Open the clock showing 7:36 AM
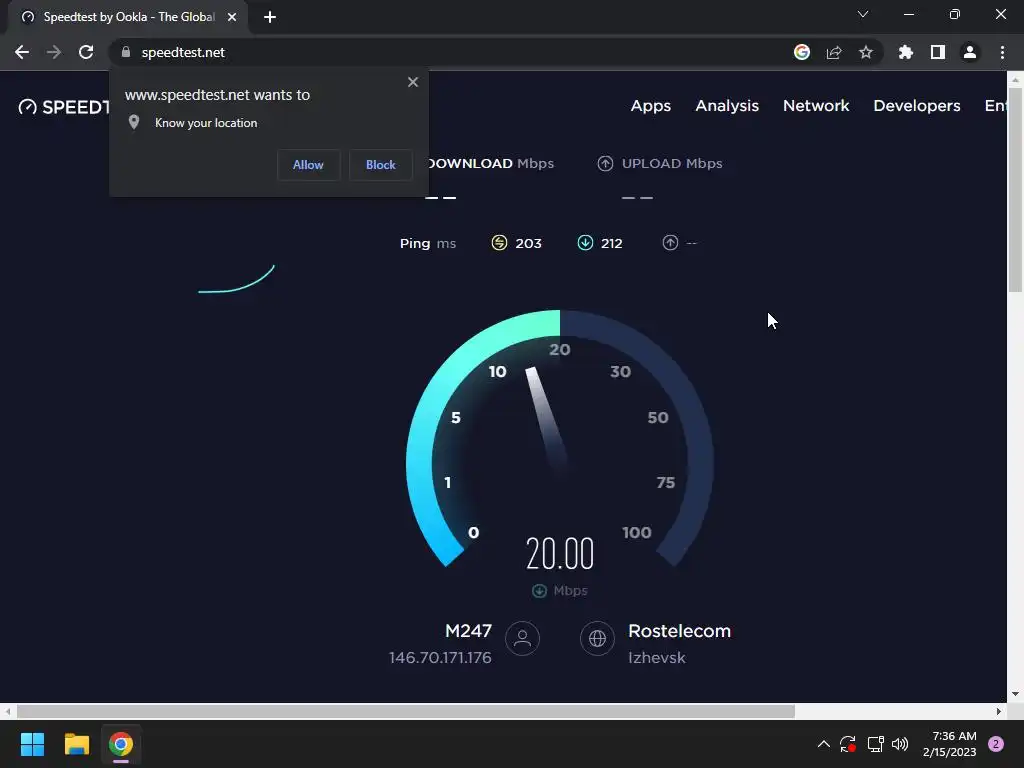The height and width of the screenshot is (768, 1024). 949,744
